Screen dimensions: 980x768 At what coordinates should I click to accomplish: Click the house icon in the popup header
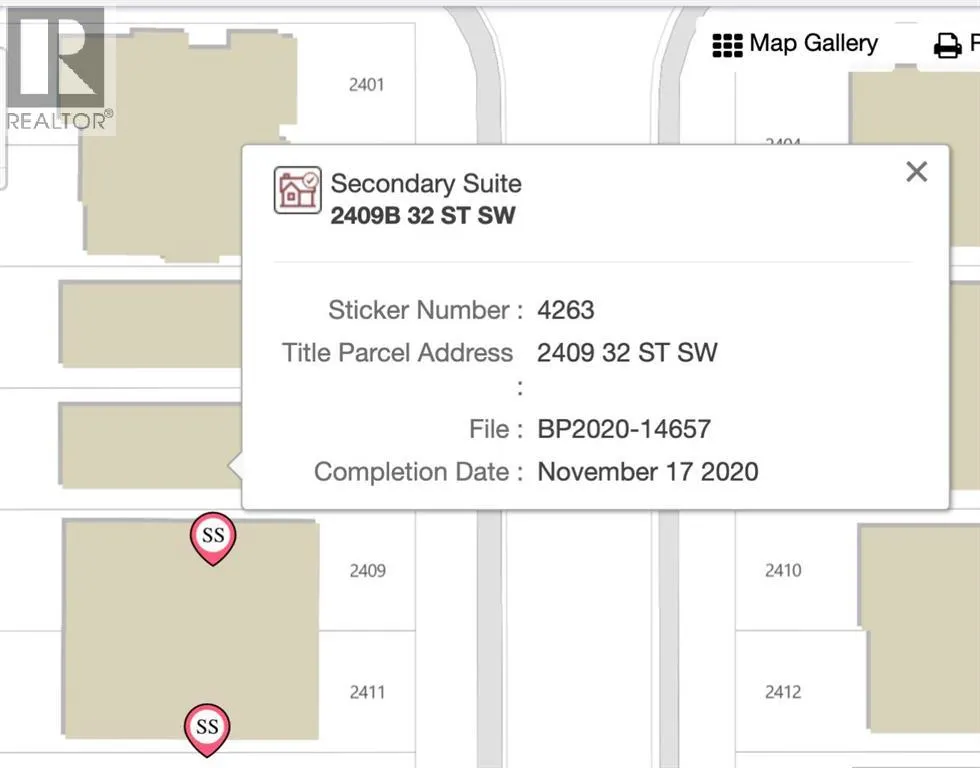point(297,190)
